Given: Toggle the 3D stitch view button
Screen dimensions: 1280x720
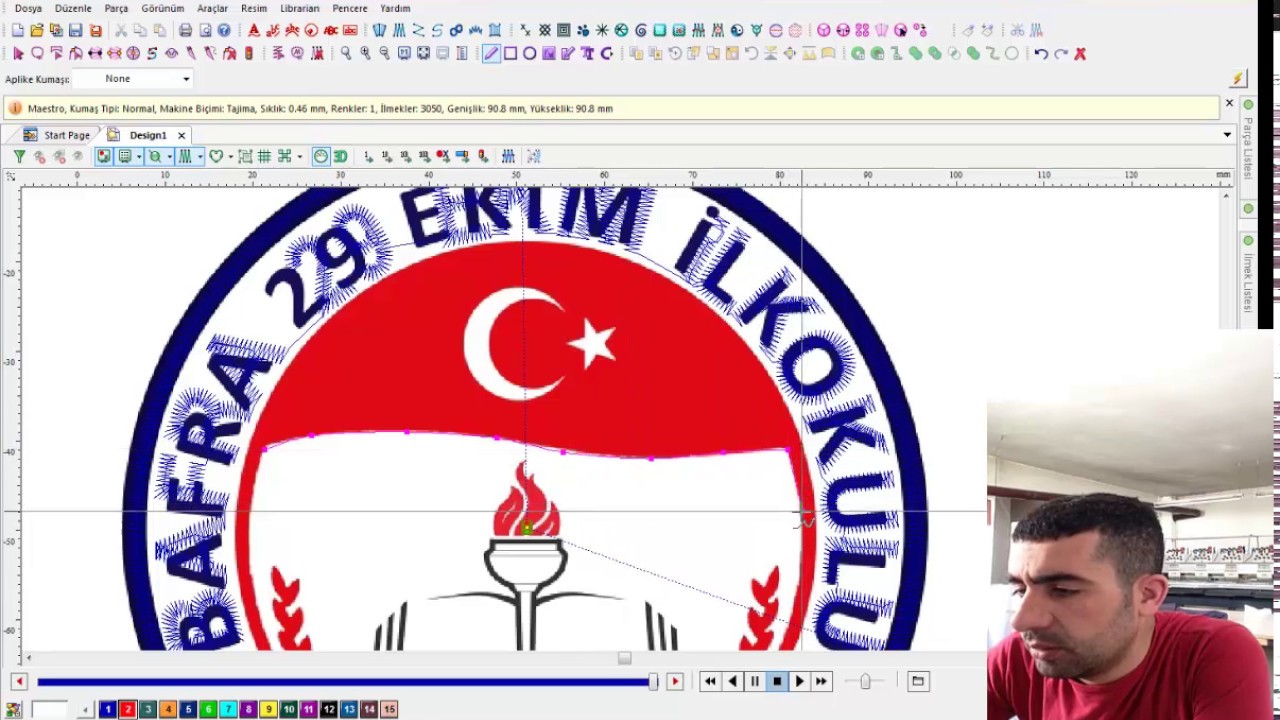Looking at the screenshot, I should point(340,156).
